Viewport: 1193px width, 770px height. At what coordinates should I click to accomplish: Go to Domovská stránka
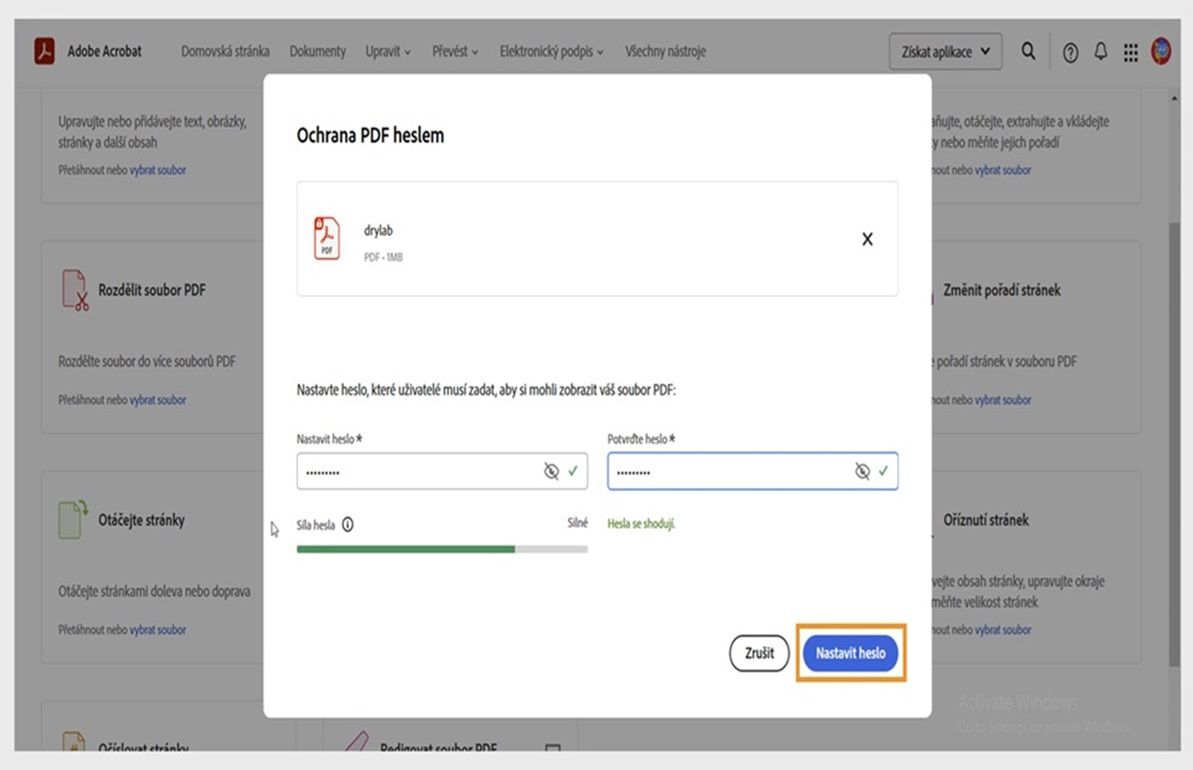click(x=225, y=51)
